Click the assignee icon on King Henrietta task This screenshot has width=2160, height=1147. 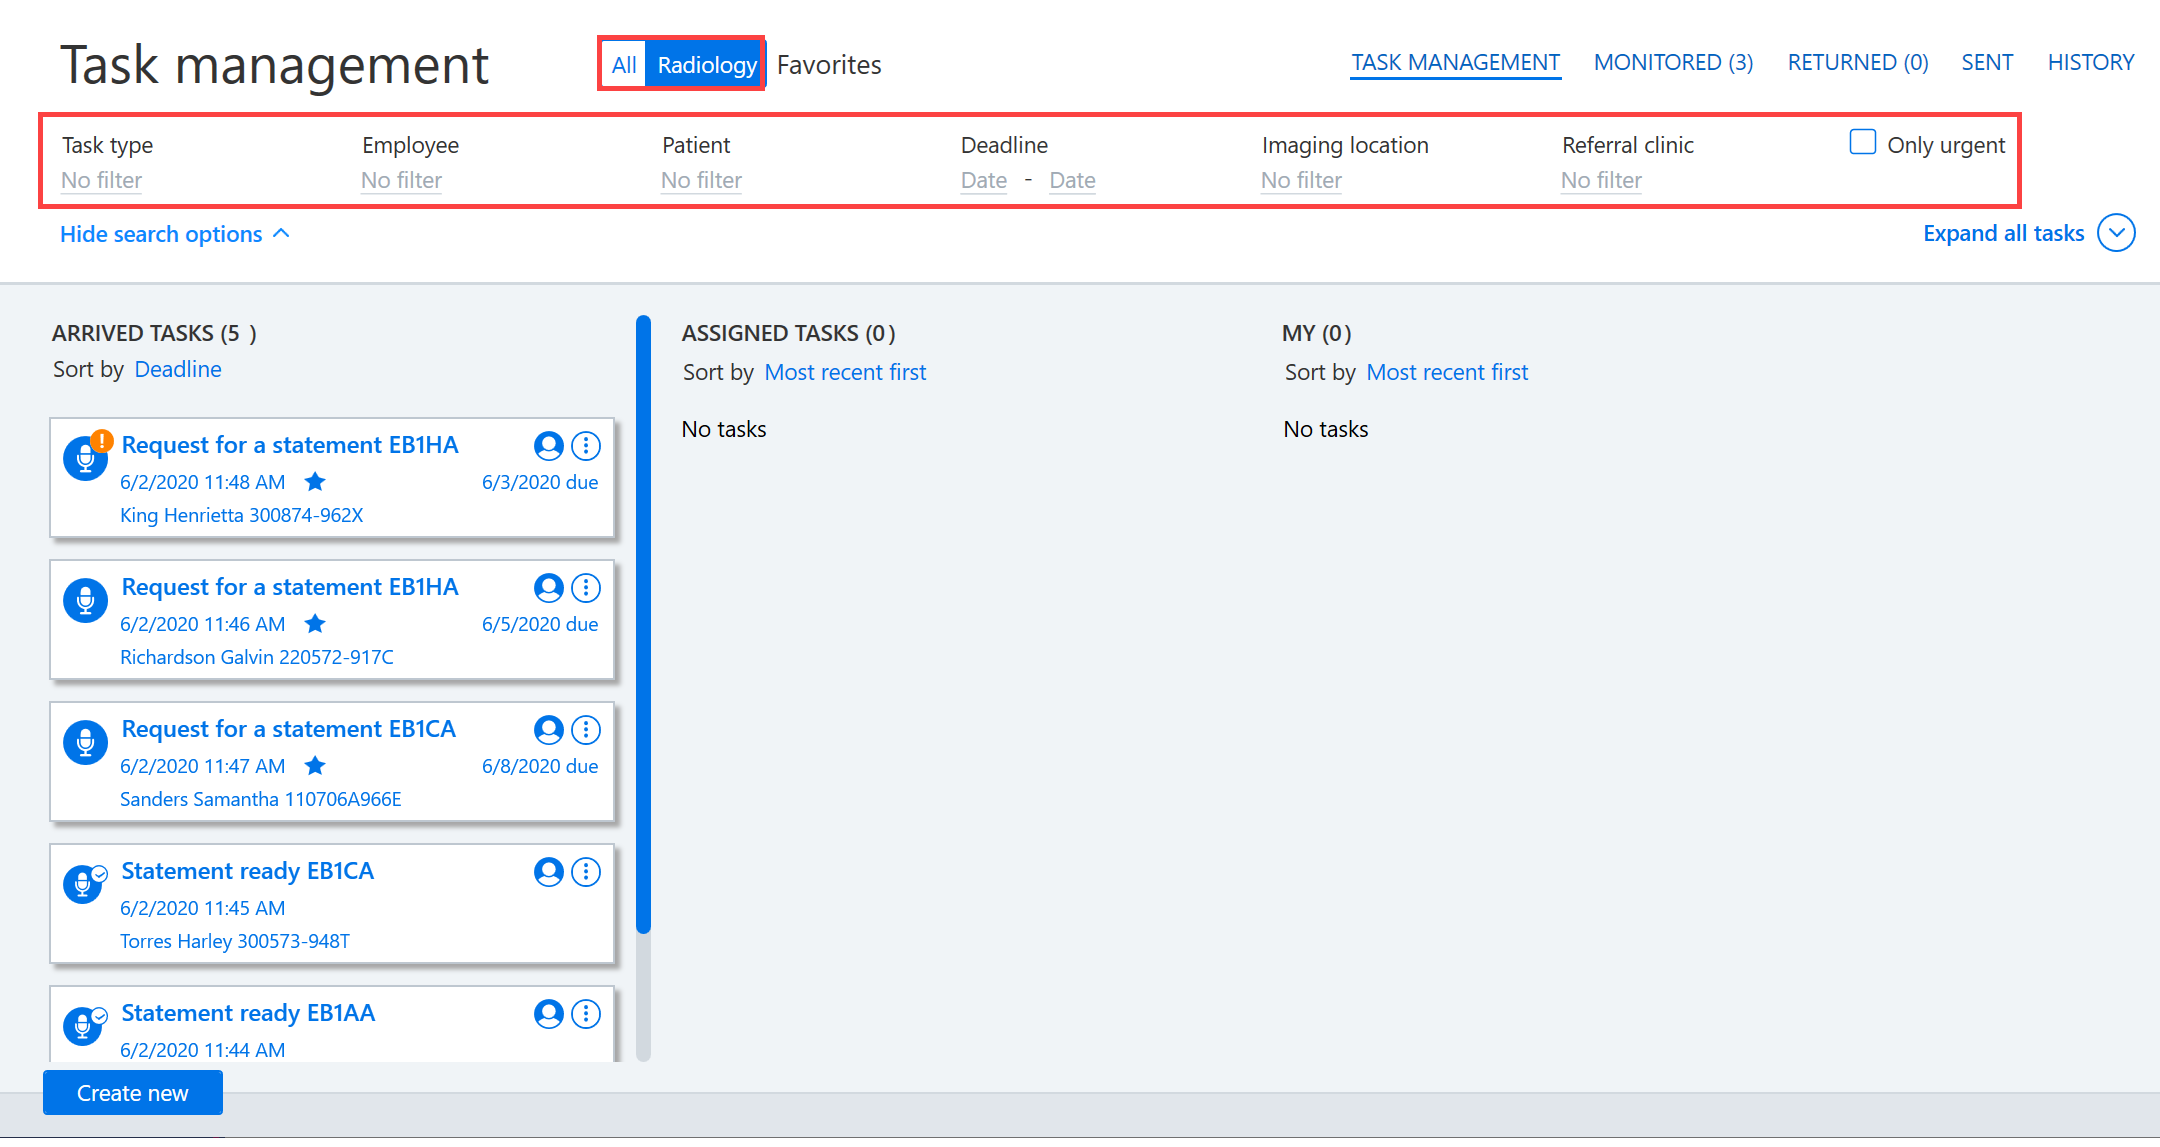[x=548, y=446]
